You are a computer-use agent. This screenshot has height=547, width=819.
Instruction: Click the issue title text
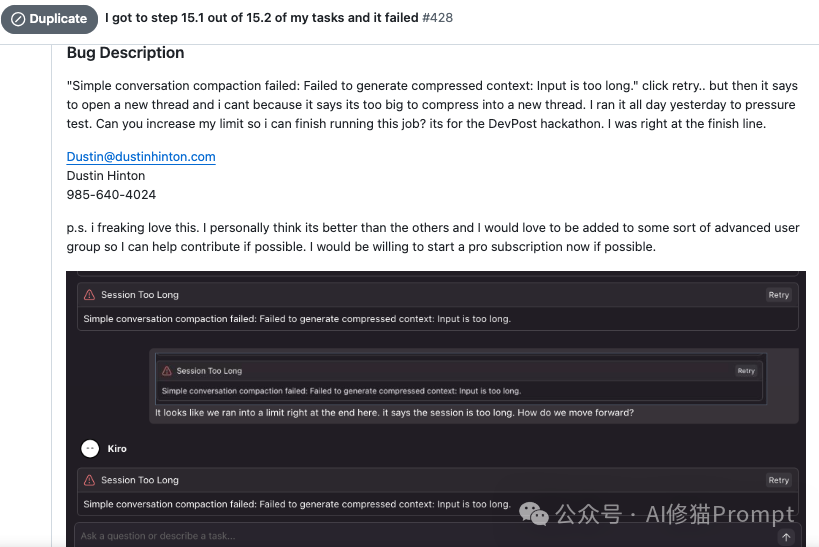[262, 18]
